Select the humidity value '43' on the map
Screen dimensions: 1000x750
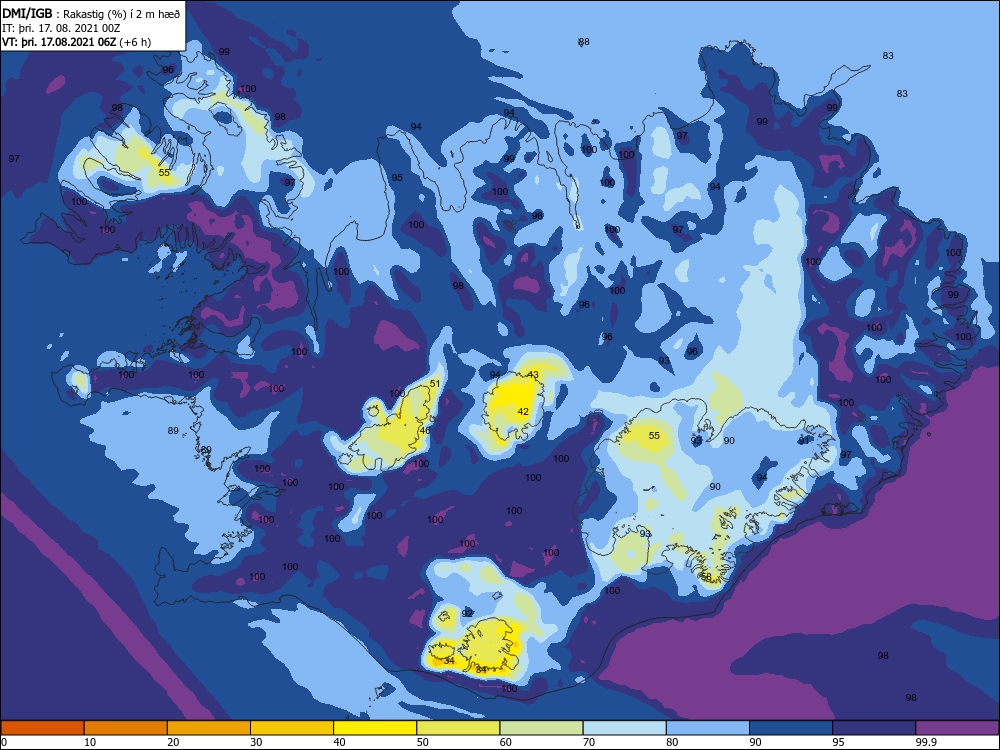(533, 374)
